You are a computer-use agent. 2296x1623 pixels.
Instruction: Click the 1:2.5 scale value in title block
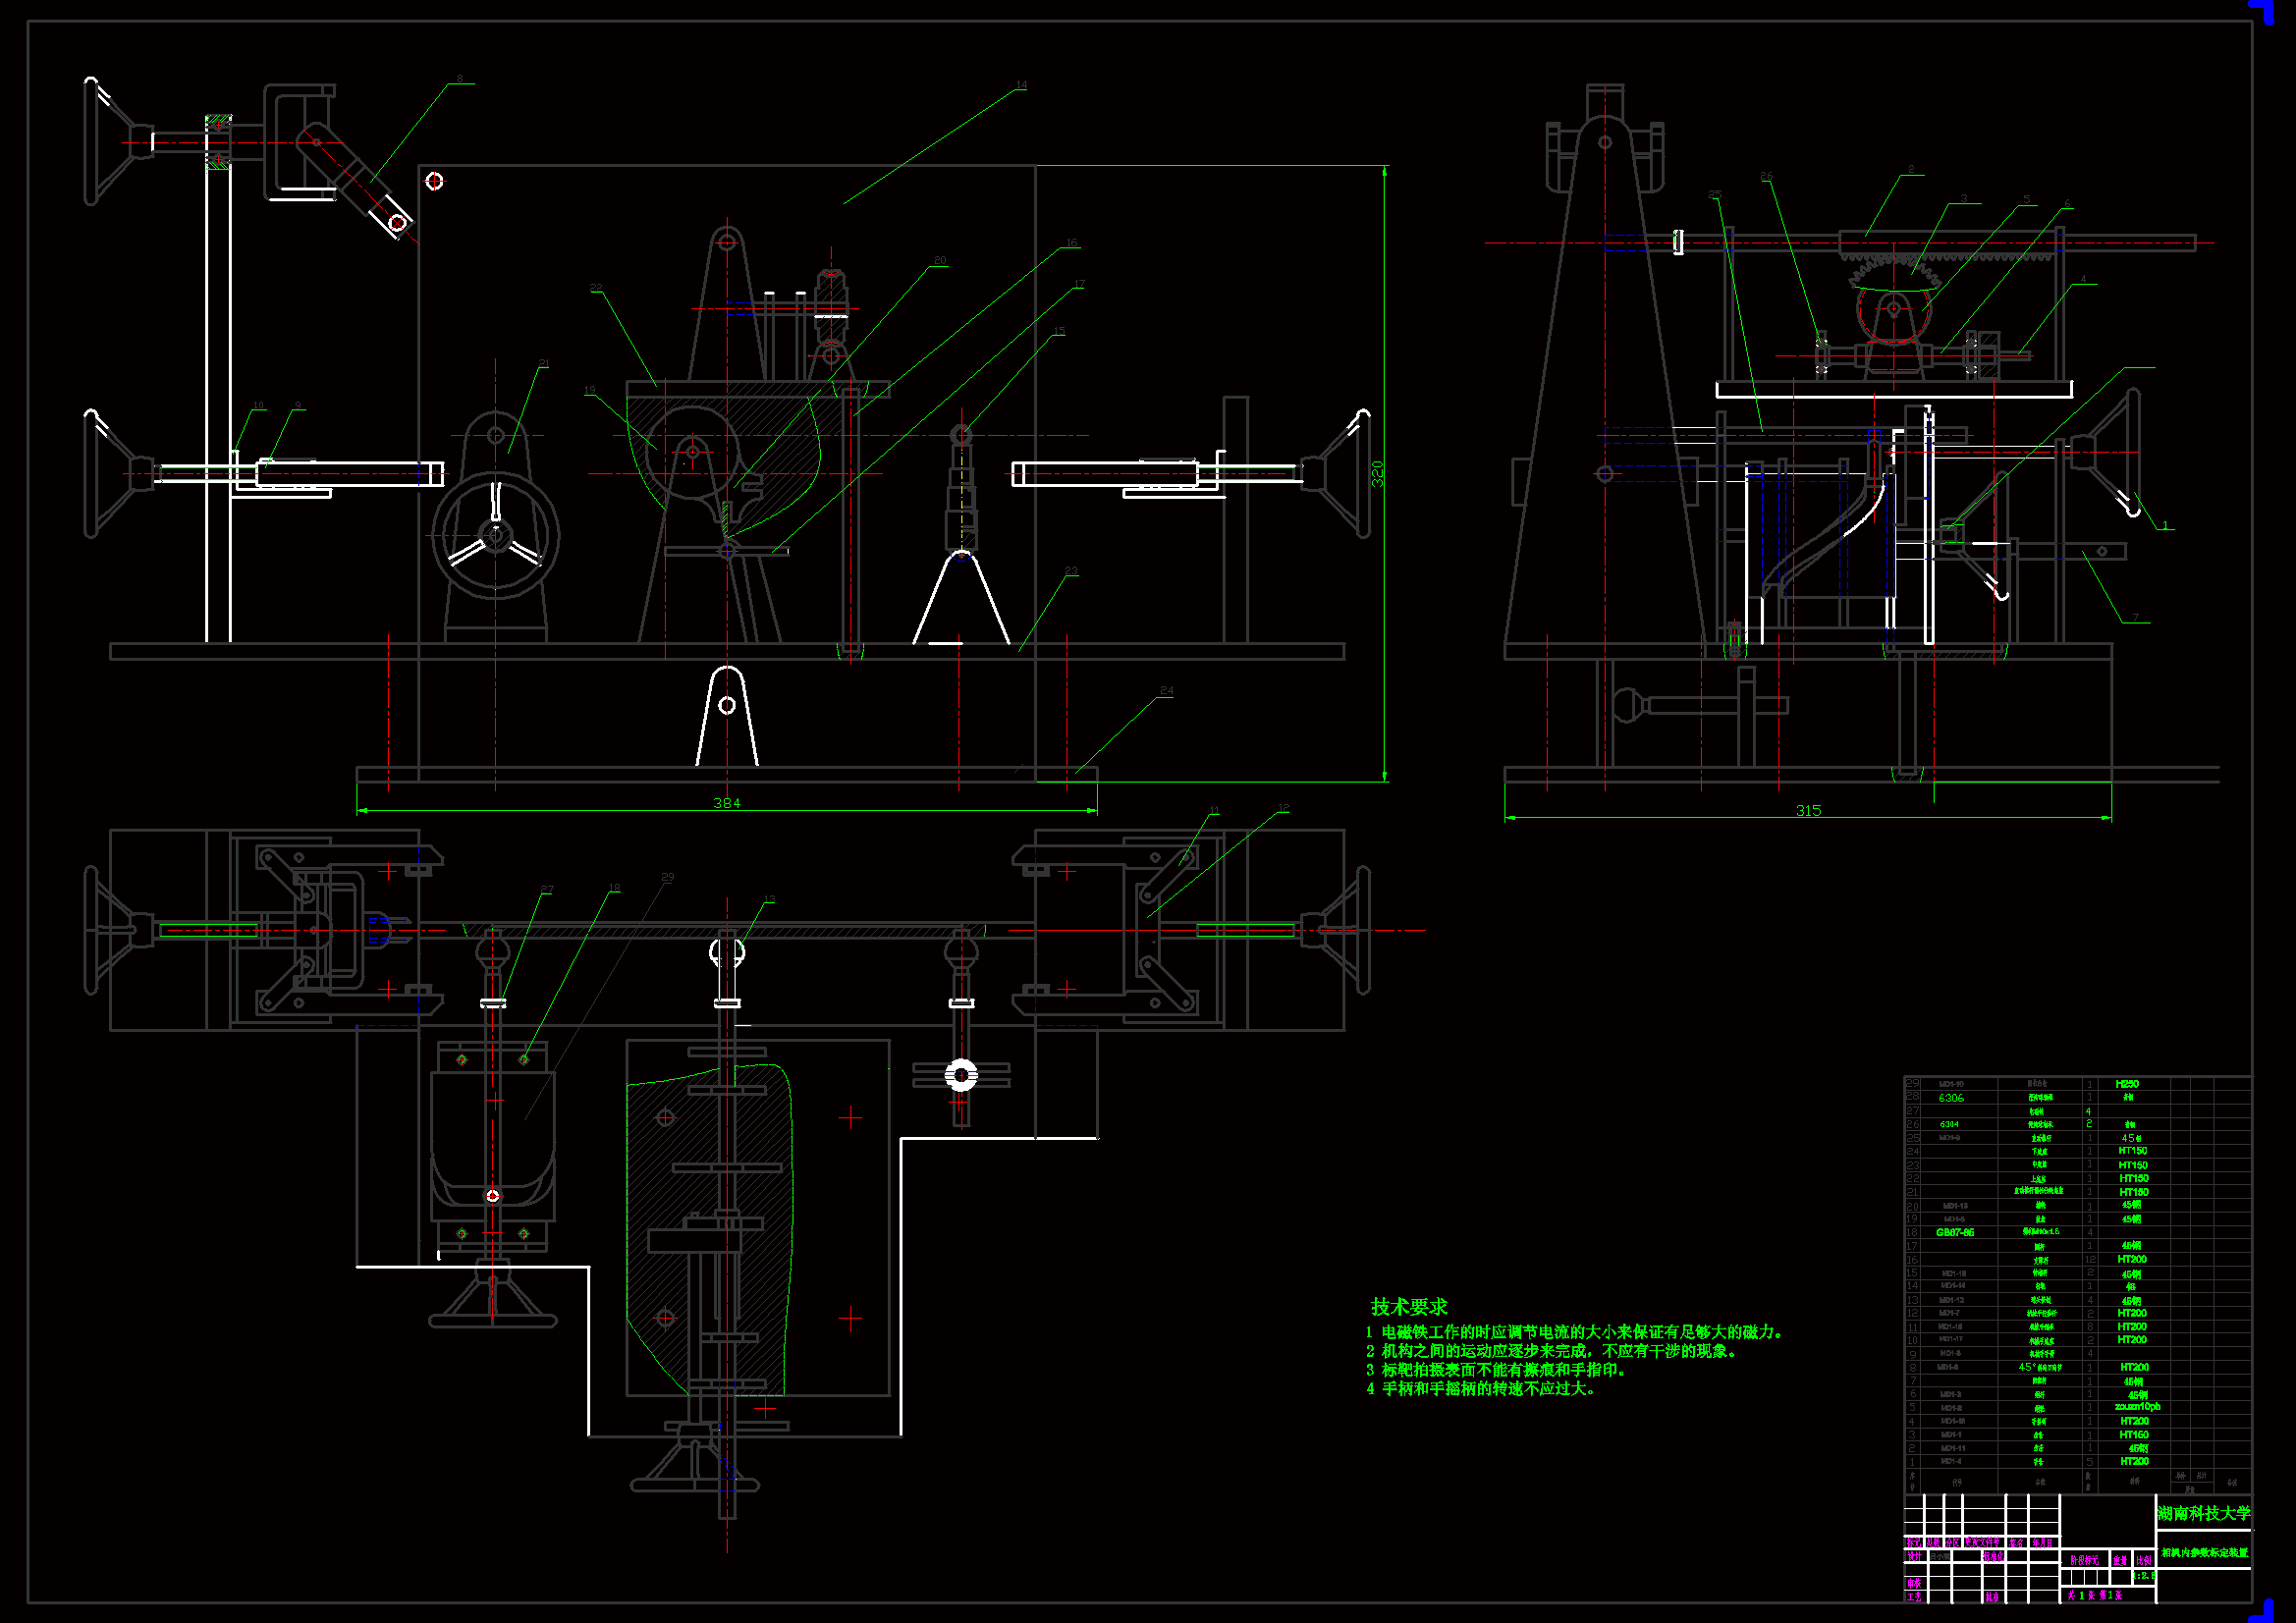2144,1576
